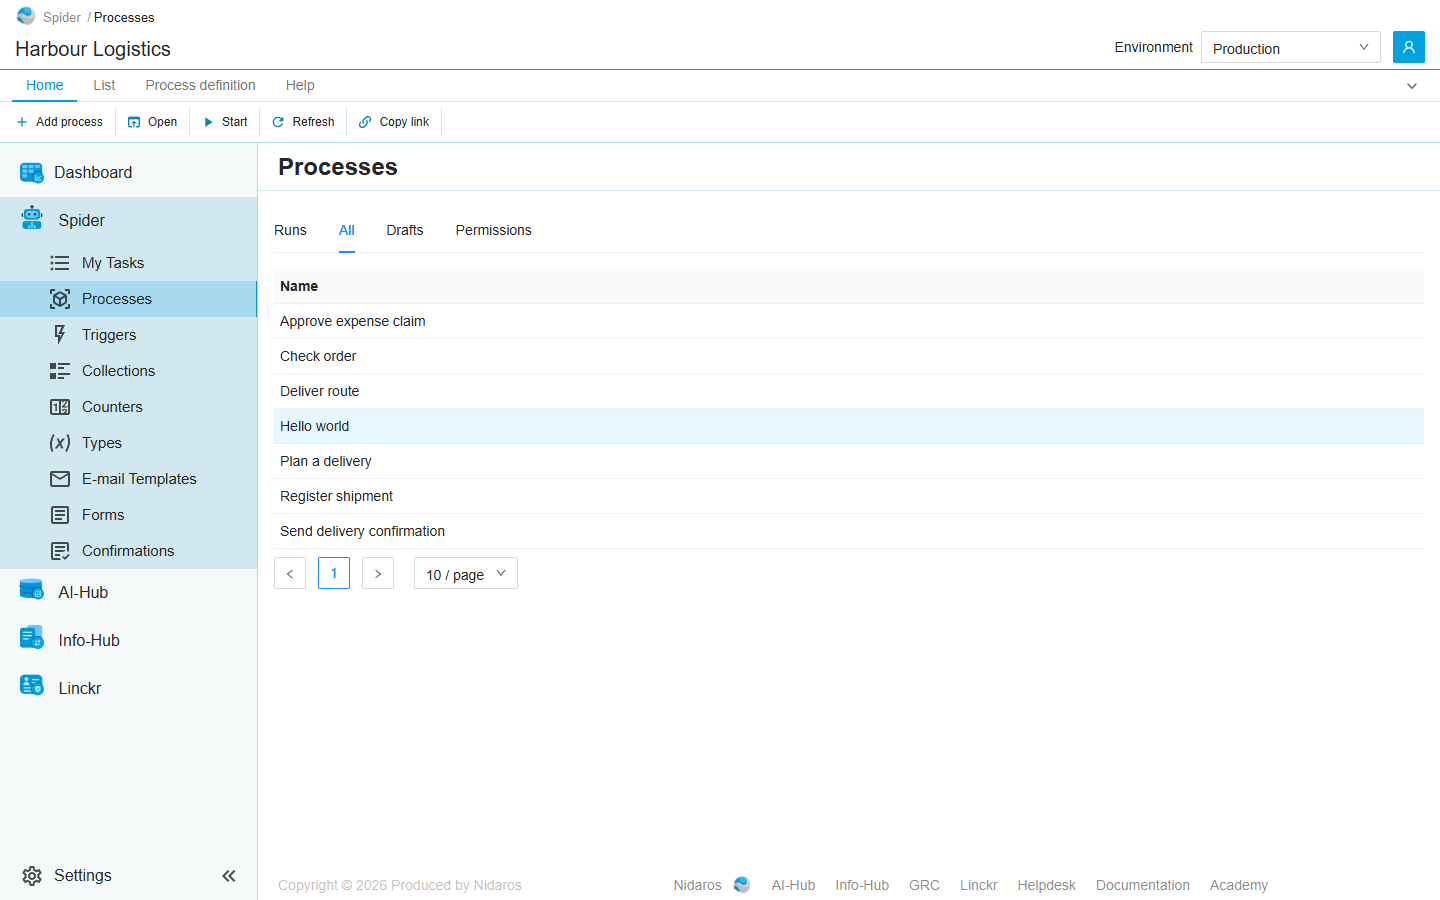Select the Hello world process row
This screenshot has height=900, width=1440.
[x=849, y=426]
